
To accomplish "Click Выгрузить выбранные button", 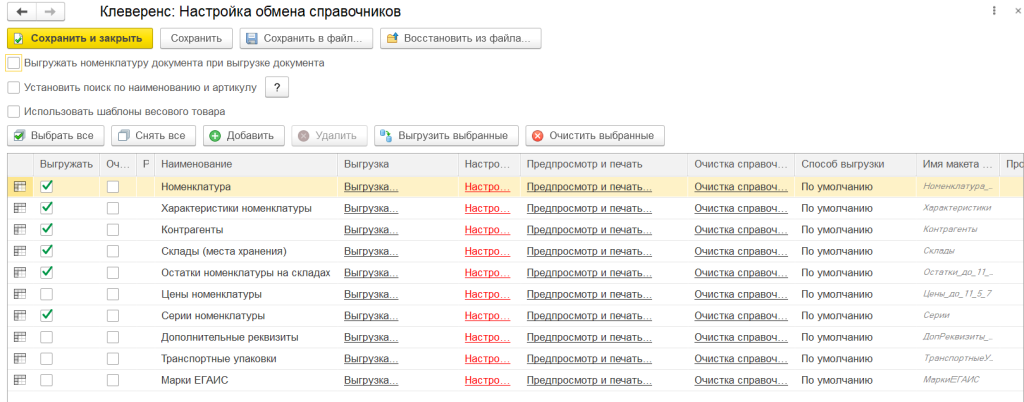I will coord(446,136).
